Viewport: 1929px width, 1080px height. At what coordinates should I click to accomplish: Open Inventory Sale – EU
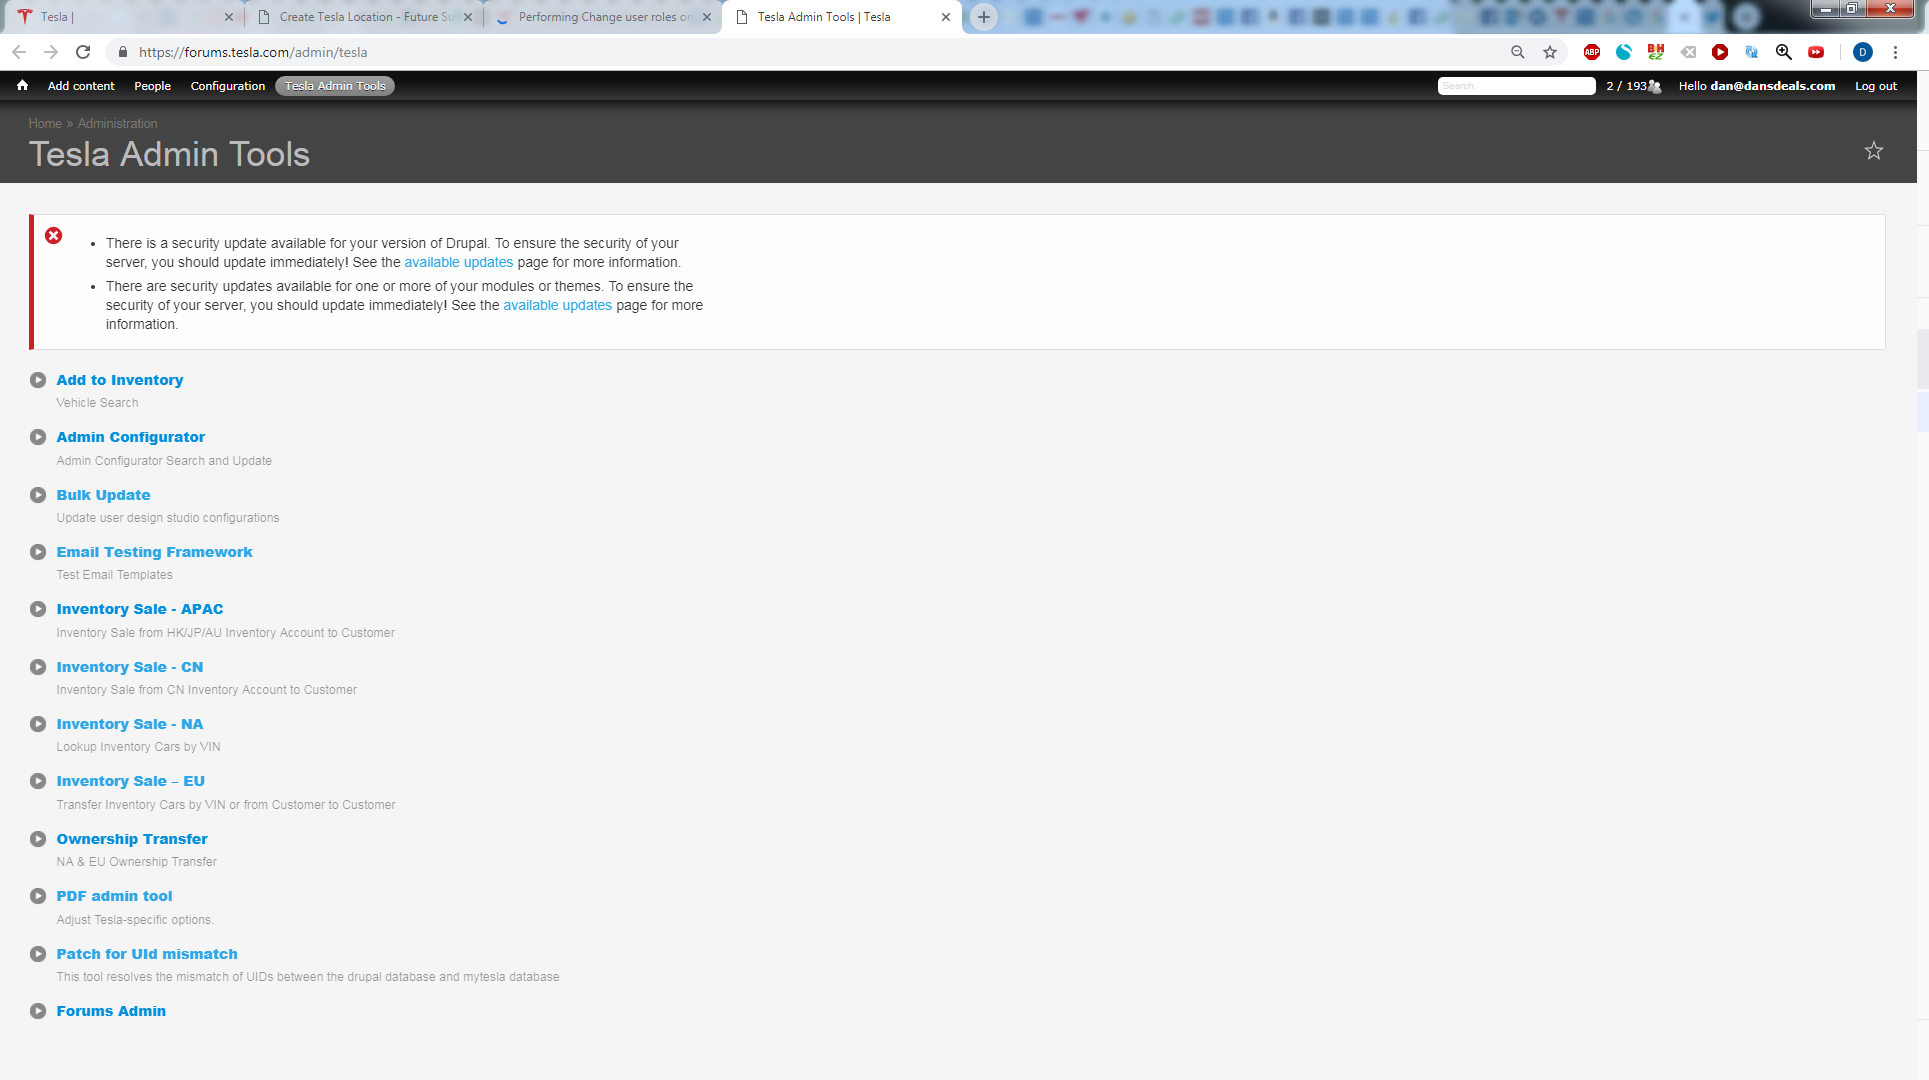(x=131, y=781)
